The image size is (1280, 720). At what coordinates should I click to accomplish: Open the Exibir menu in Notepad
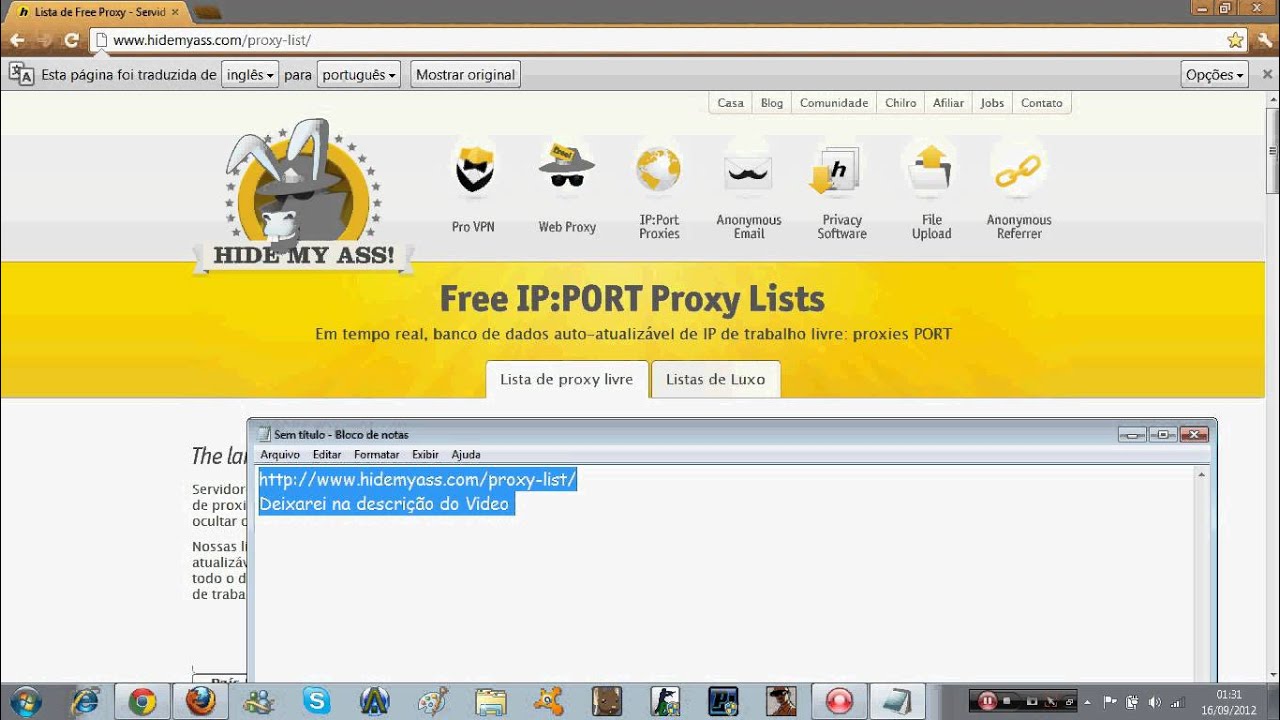425,454
